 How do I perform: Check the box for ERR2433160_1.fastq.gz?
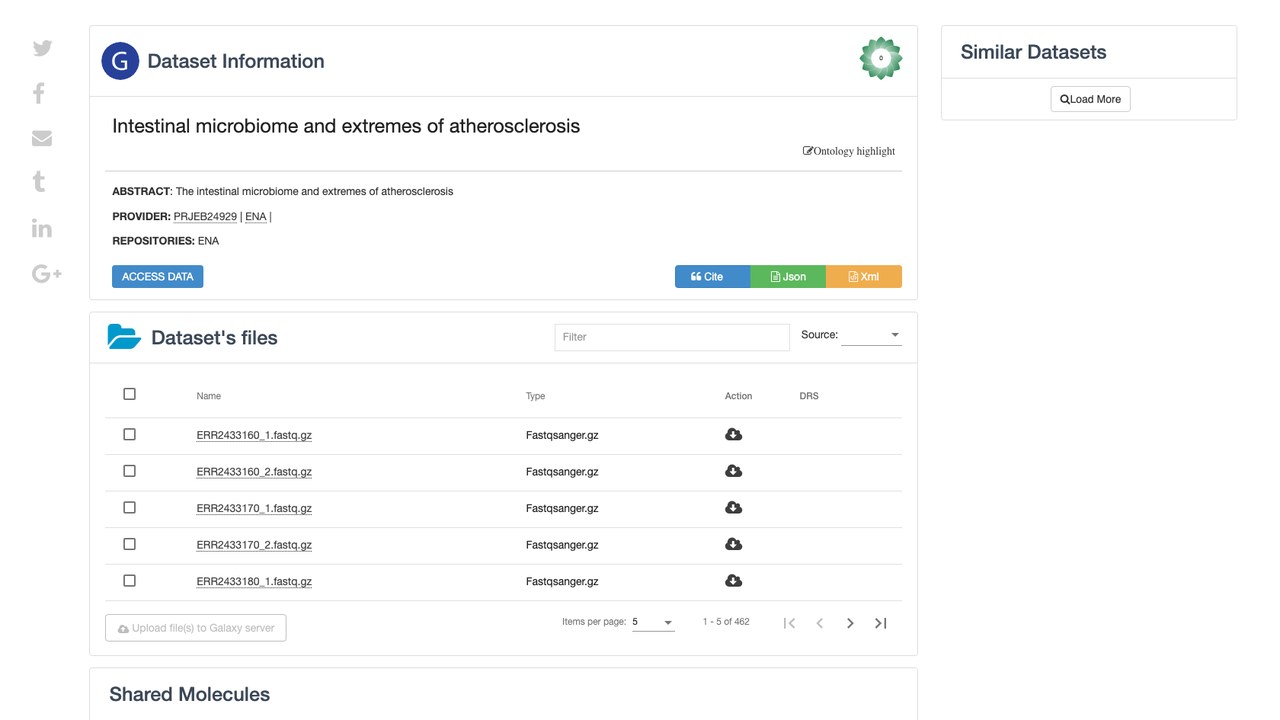coord(129,434)
